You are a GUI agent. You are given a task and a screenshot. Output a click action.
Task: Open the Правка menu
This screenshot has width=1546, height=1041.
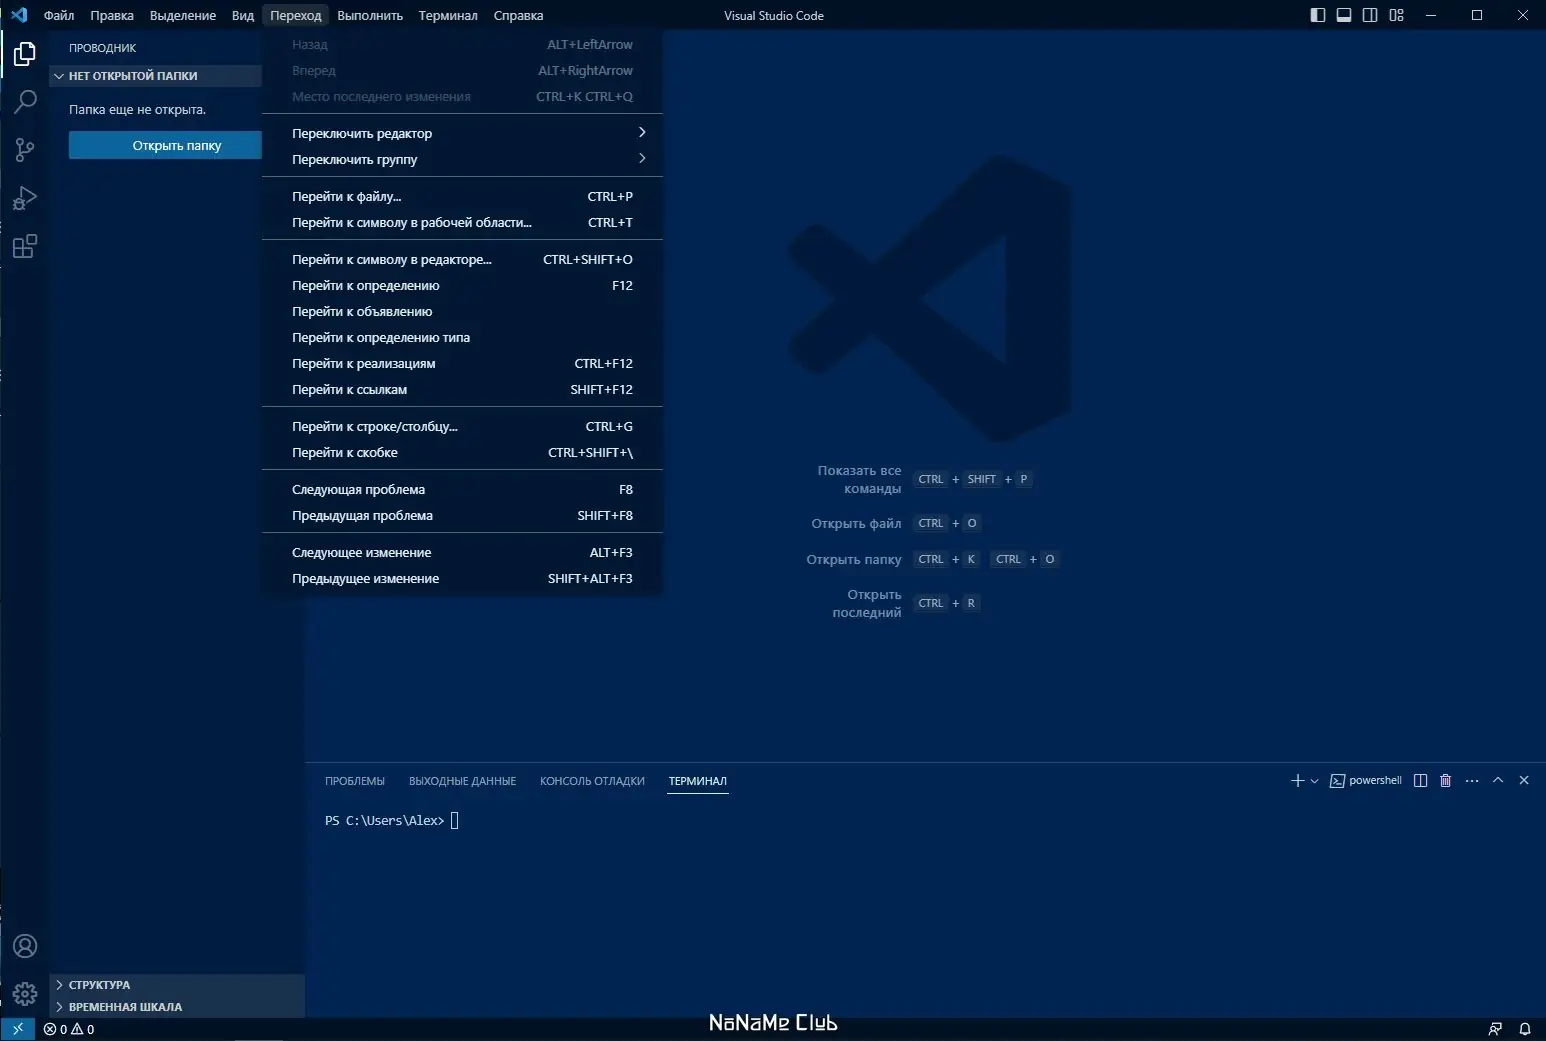pos(112,15)
